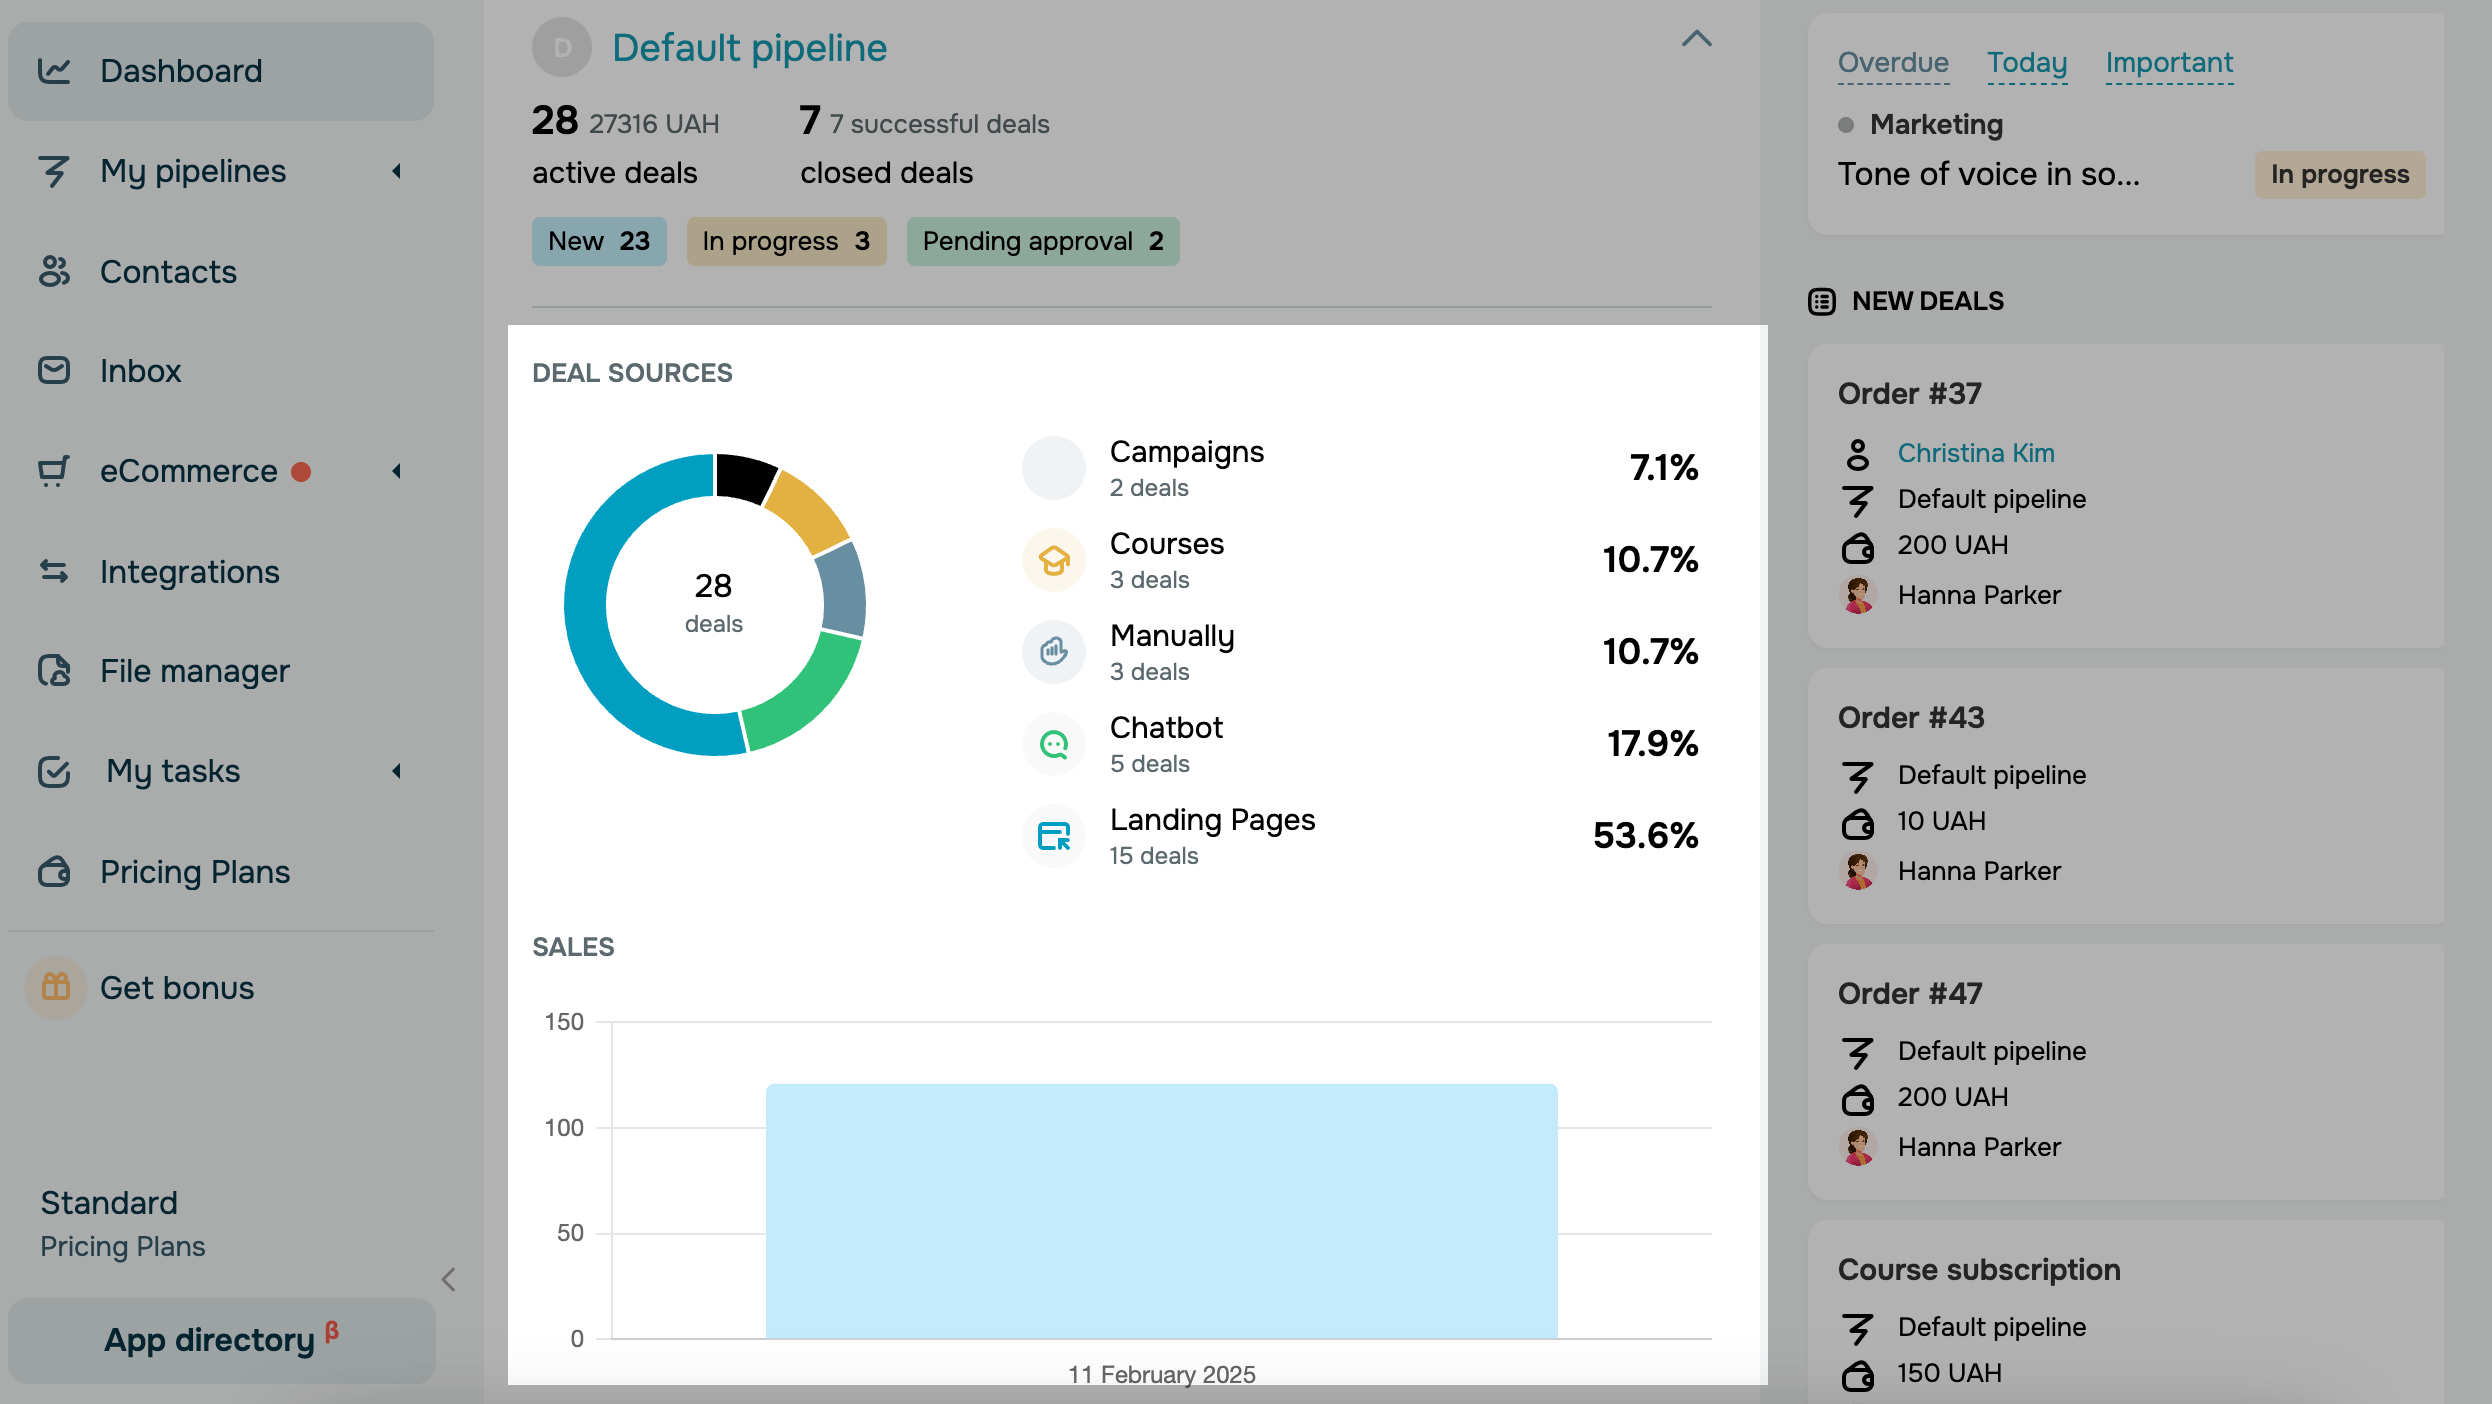This screenshot has width=2492, height=1404.
Task: Click the Integrations arrows icon
Action: click(x=54, y=571)
